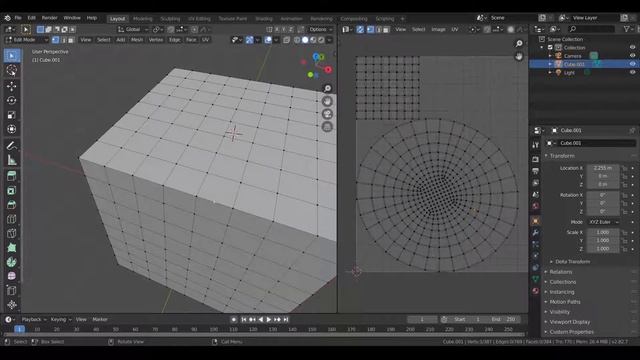Open the Global transform orientation dropdown

pyautogui.click(x=133, y=29)
